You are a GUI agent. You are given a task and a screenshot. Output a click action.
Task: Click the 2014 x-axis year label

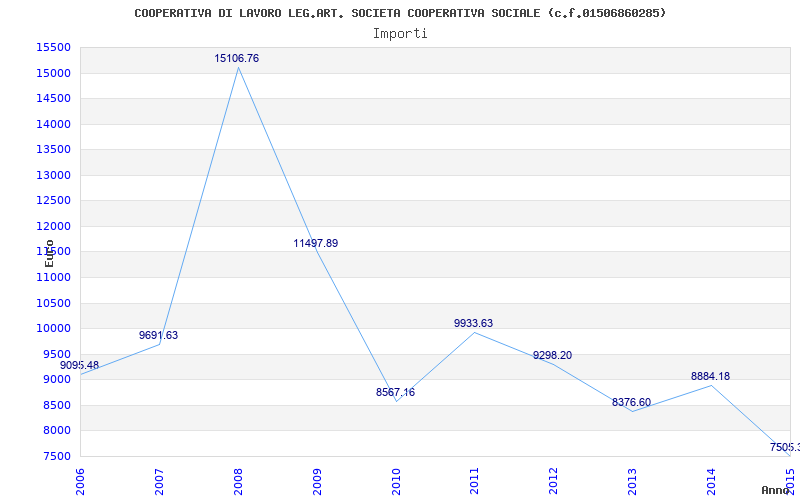711,481
